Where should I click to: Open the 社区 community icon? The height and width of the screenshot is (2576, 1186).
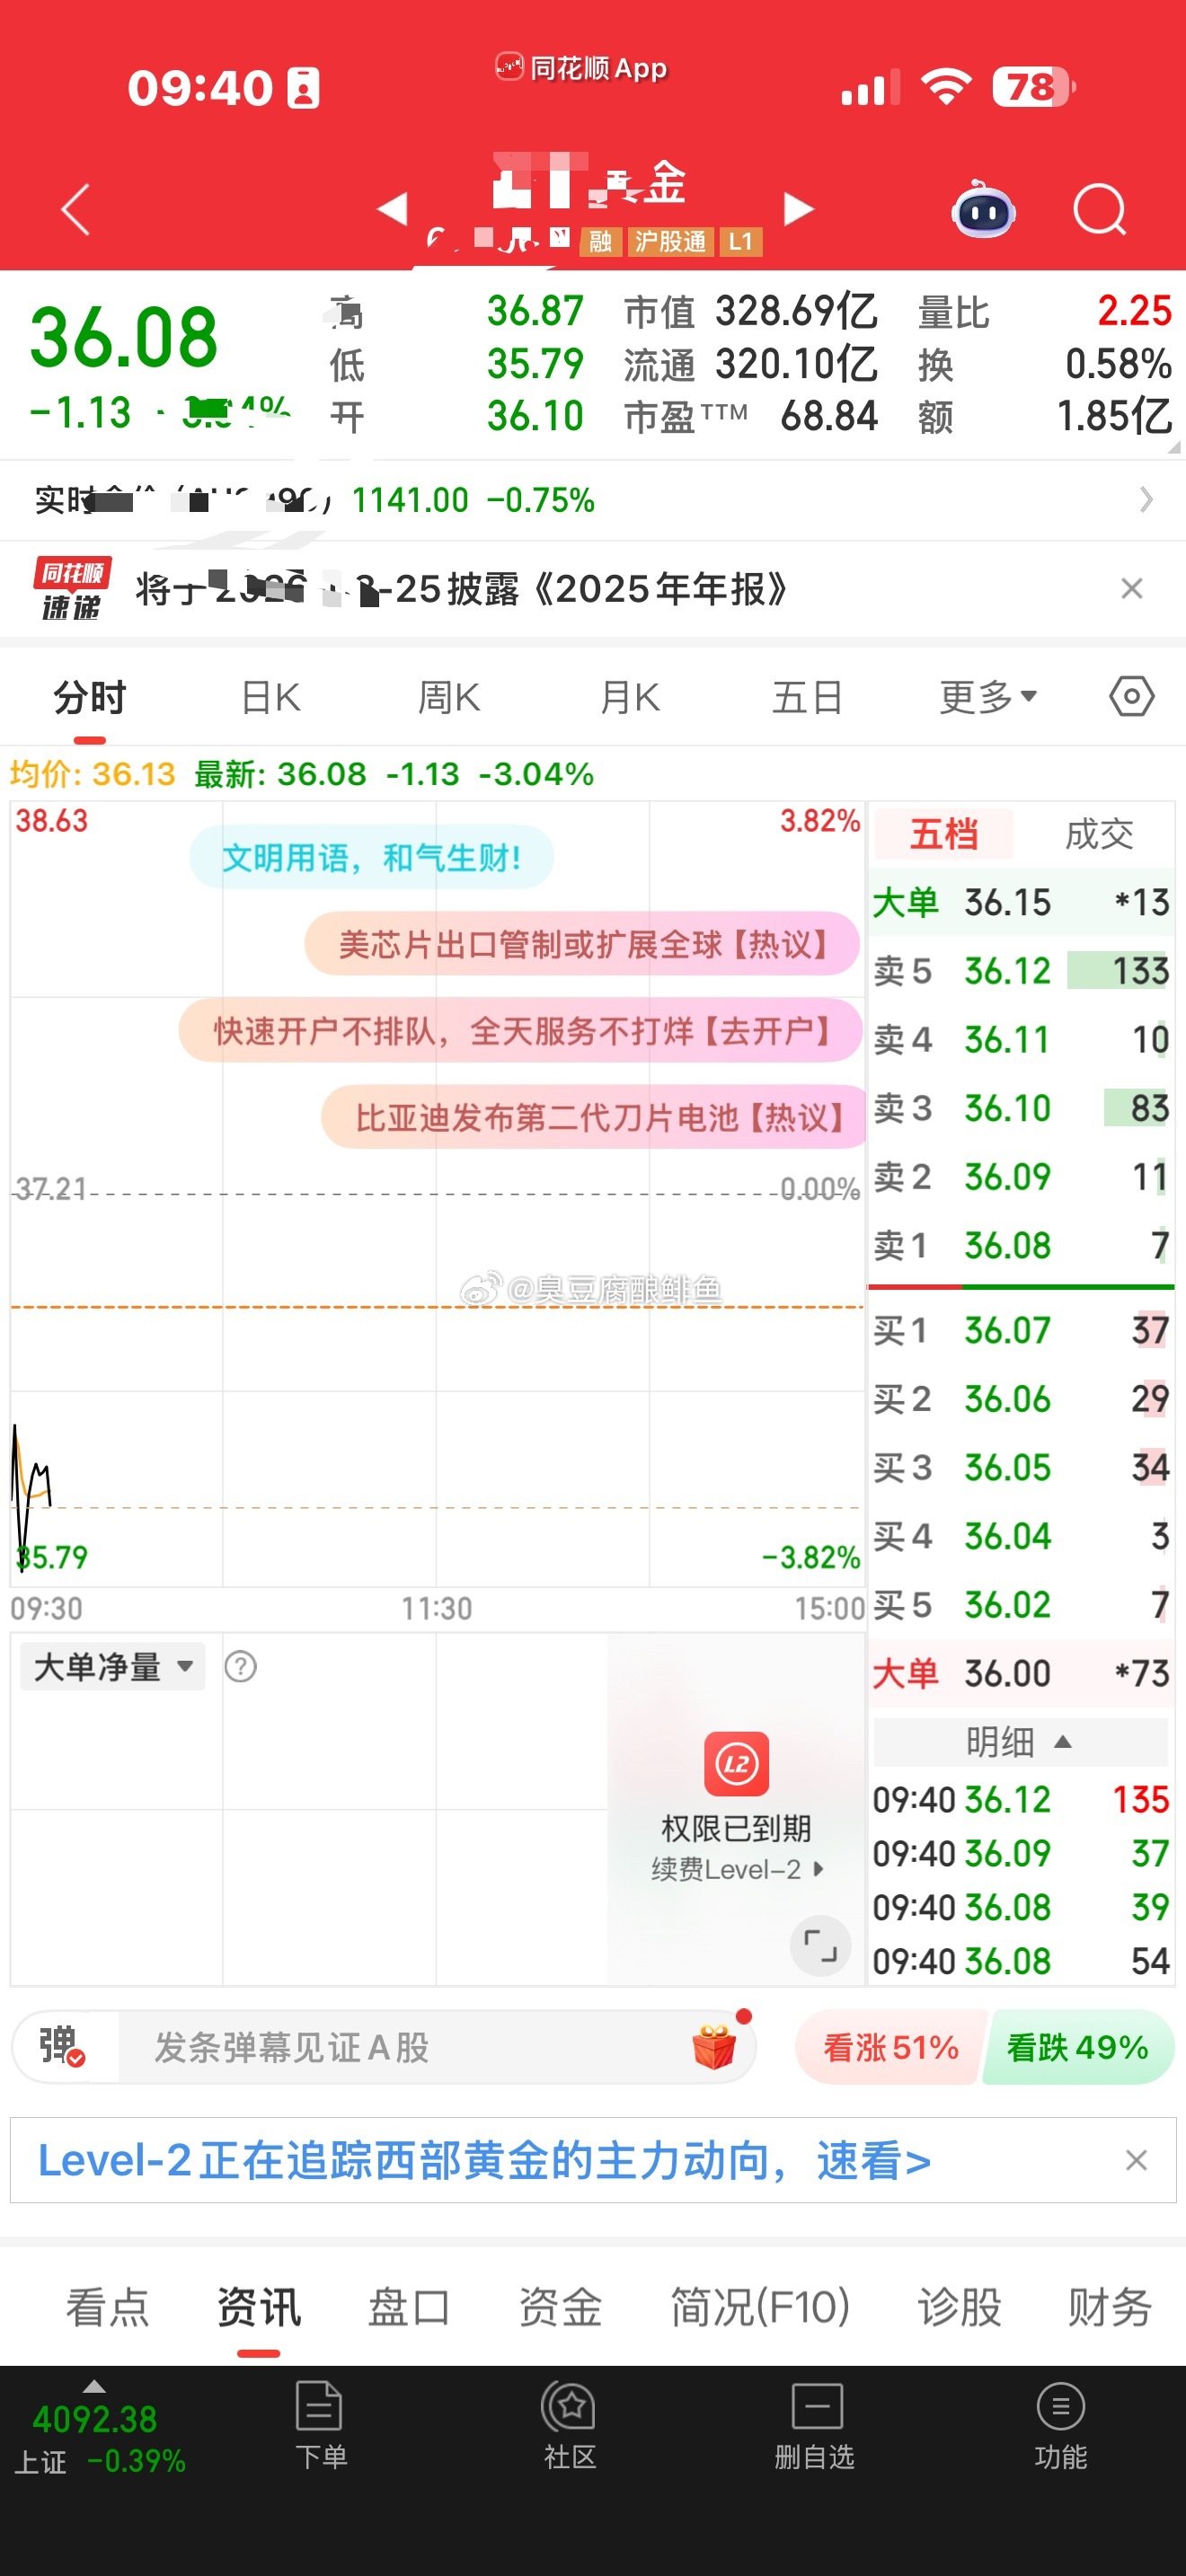tap(569, 2425)
